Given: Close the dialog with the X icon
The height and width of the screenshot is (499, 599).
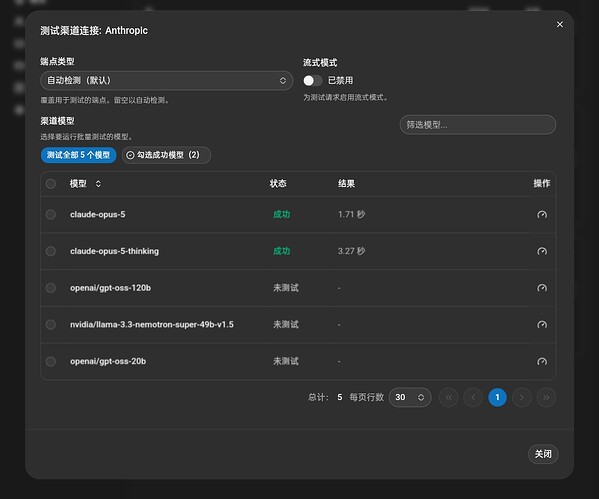Looking at the screenshot, I should pyautogui.click(x=560, y=24).
